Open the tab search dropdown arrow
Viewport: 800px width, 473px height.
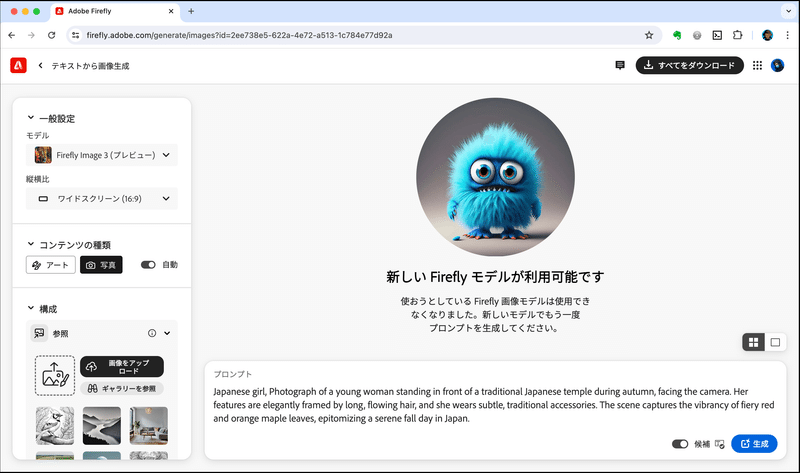coord(788,11)
